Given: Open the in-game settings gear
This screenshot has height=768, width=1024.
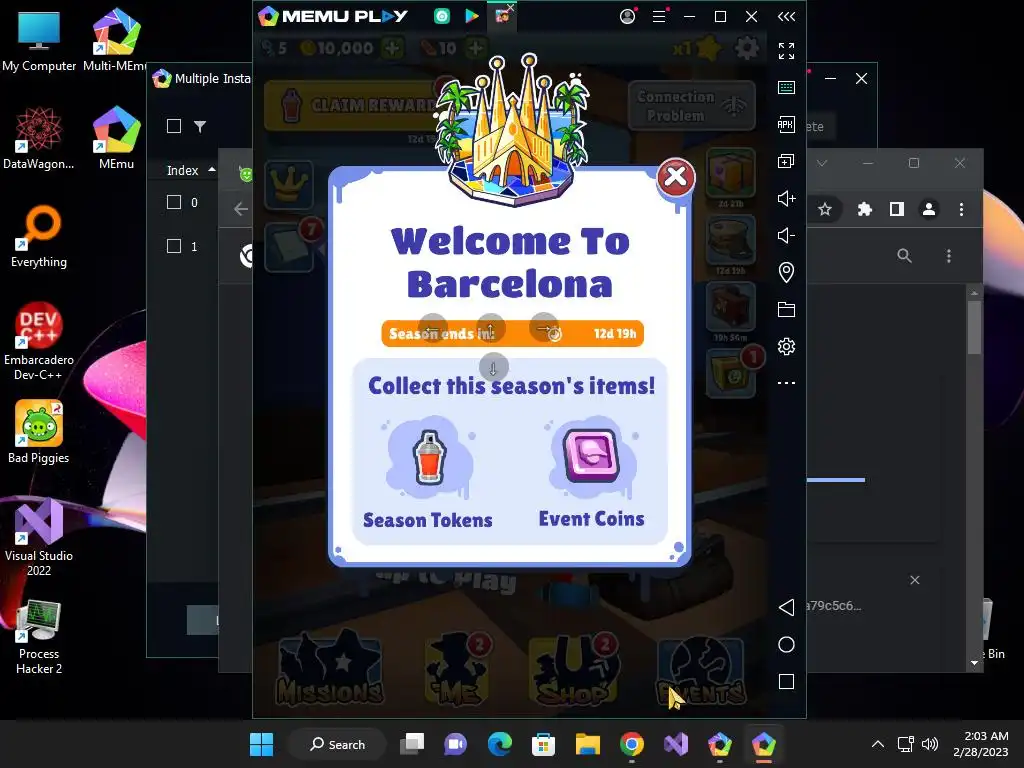Looking at the screenshot, I should [747, 48].
